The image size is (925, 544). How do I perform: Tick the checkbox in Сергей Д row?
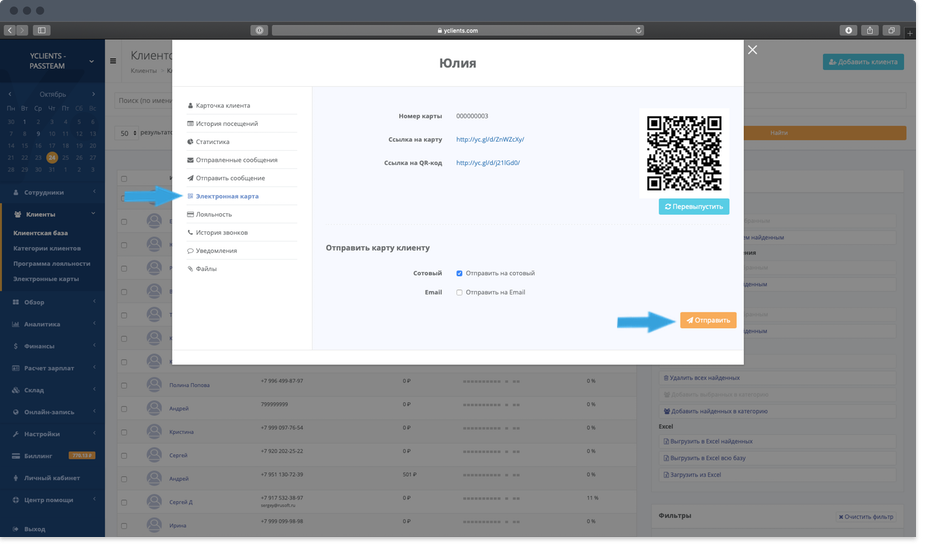click(124, 503)
